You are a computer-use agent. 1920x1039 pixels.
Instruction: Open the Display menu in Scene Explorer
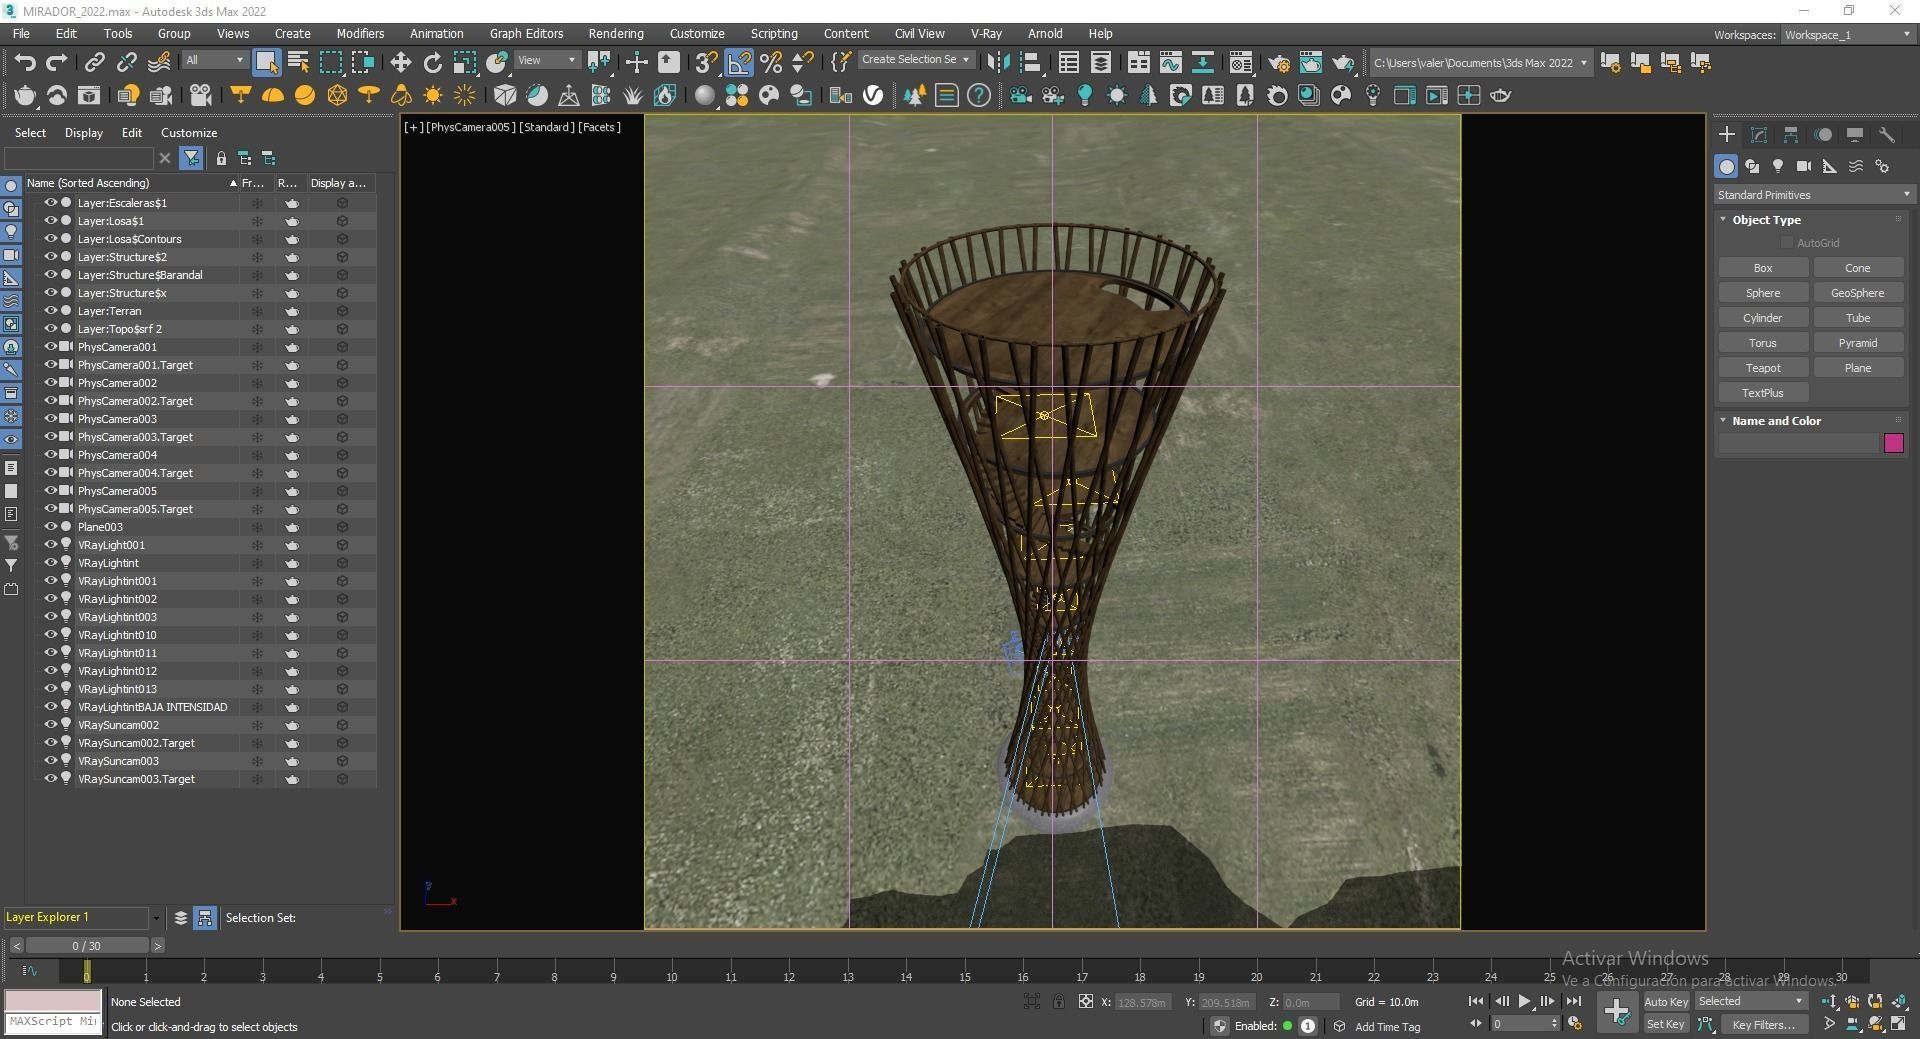click(x=84, y=132)
